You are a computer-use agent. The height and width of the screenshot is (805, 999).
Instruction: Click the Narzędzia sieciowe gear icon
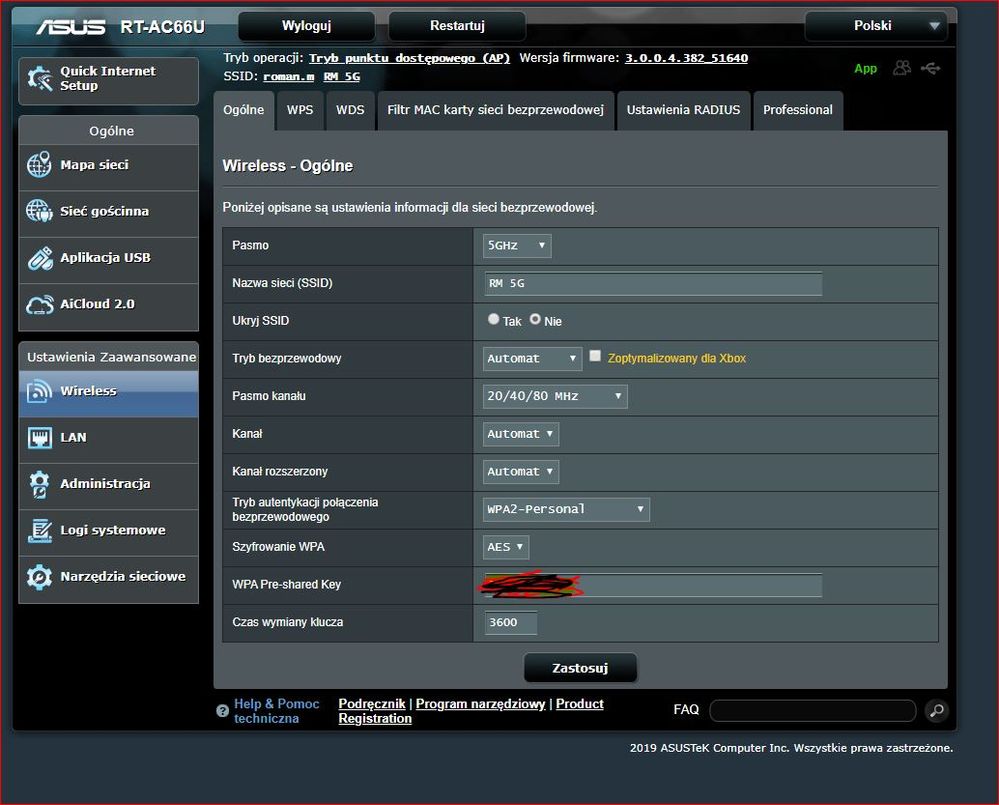click(x=39, y=577)
